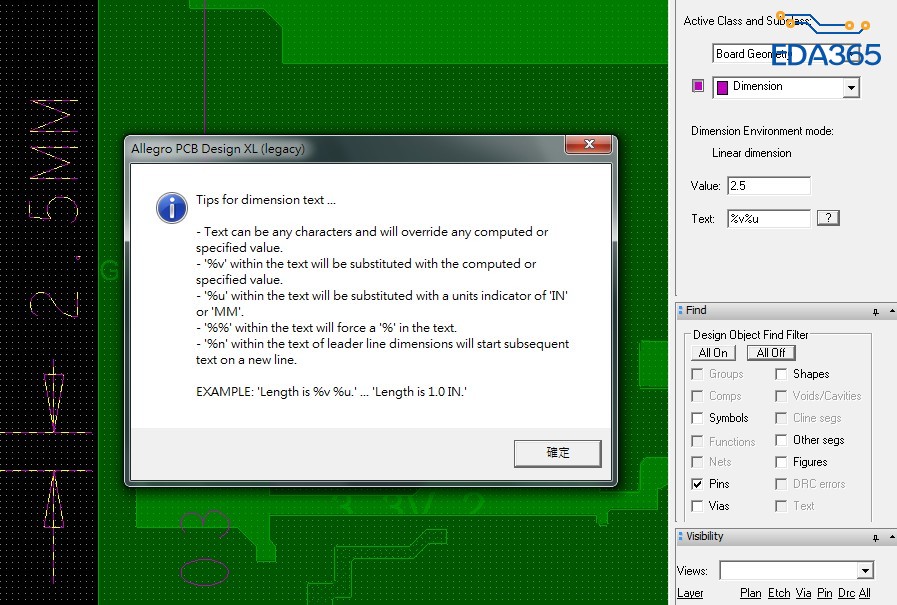Click the Drc column link in Visibility
Screen dimensions: 897x605
[x=846, y=593]
